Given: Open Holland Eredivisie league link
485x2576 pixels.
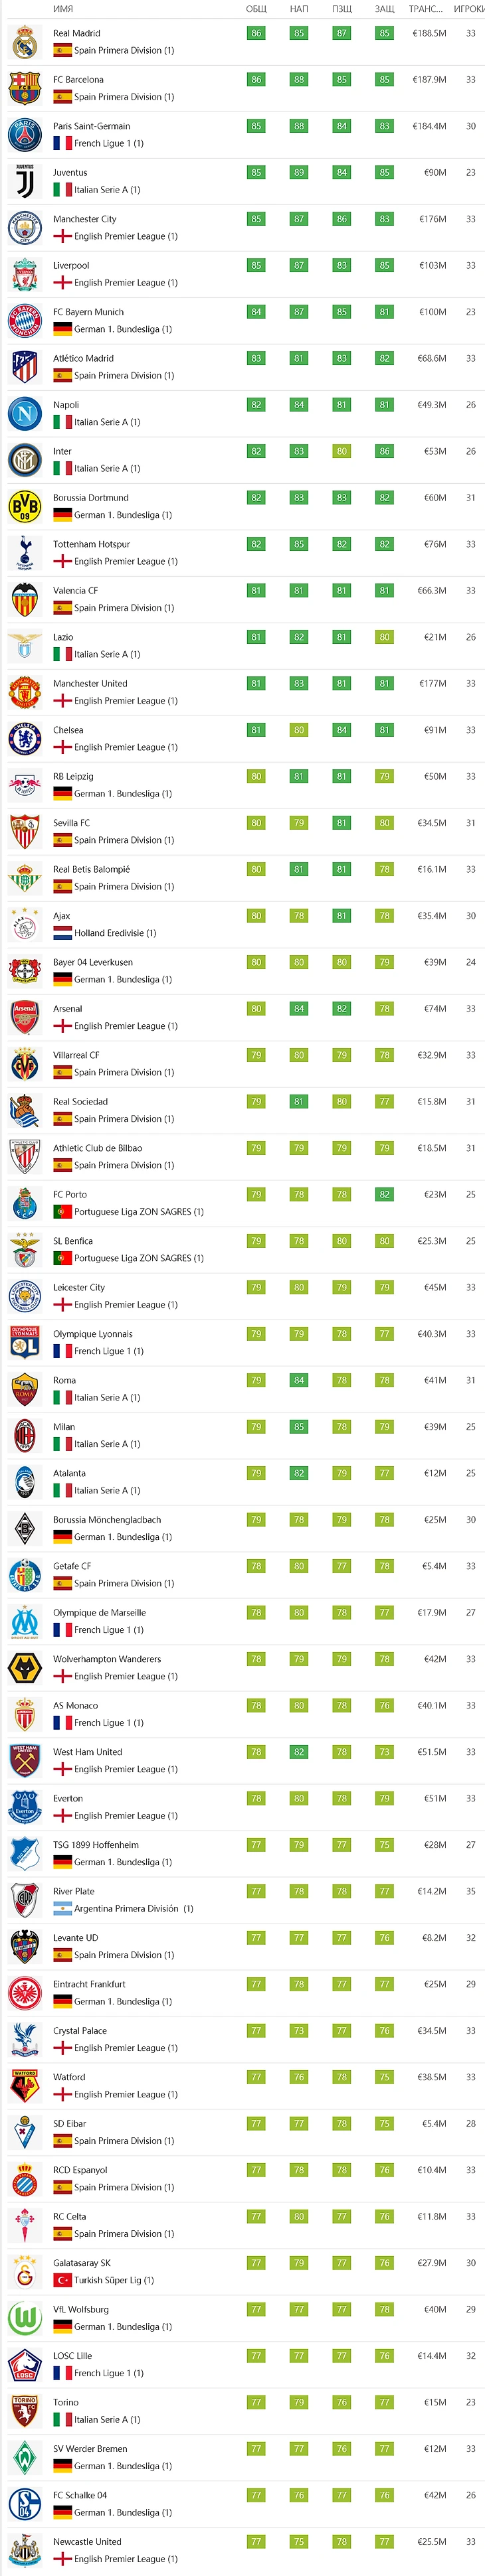Looking at the screenshot, I should (115, 933).
